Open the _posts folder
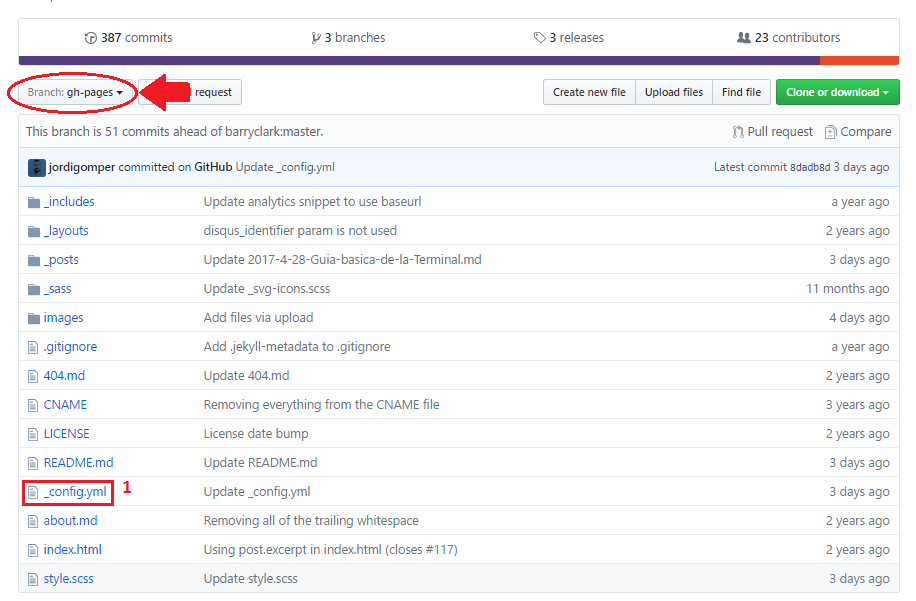The width and height of the screenshot is (916, 601). (61, 260)
